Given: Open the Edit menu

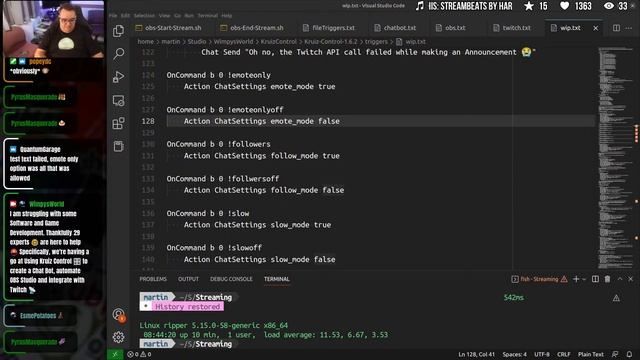Looking at the screenshot, I should [125, 16].
